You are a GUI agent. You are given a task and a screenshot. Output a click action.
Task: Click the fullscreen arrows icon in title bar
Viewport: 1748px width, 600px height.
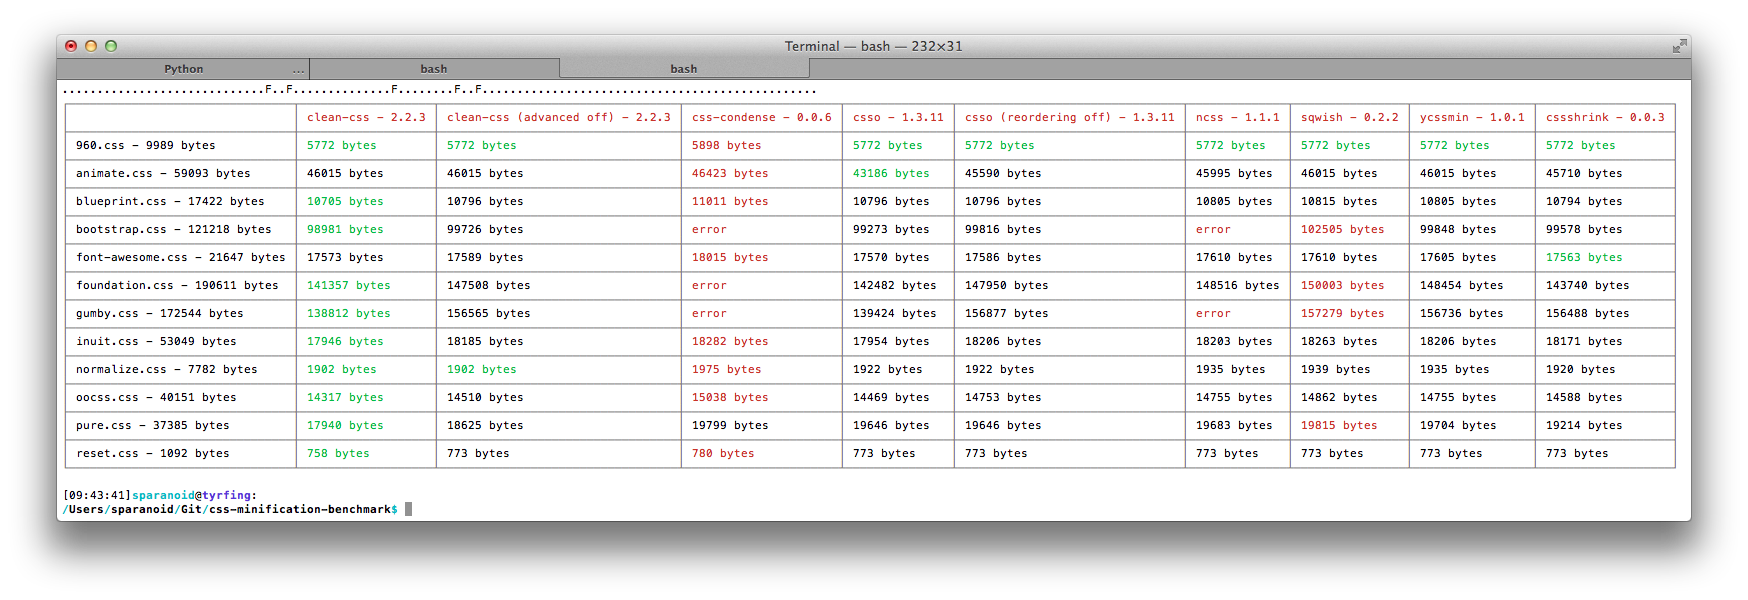(x=1679, y=46)
